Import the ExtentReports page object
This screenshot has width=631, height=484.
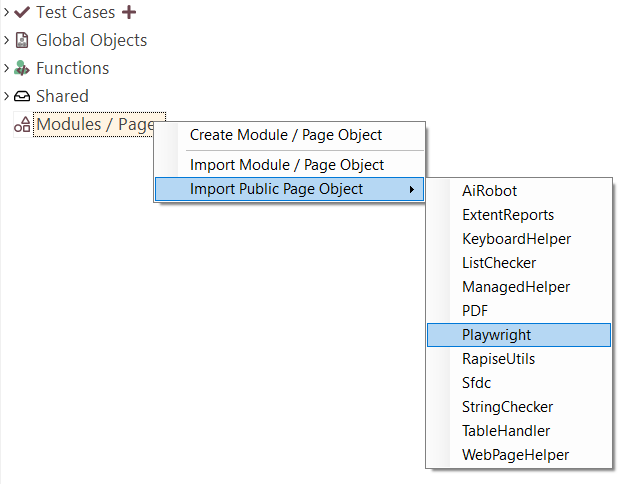[x=507, y=215]
